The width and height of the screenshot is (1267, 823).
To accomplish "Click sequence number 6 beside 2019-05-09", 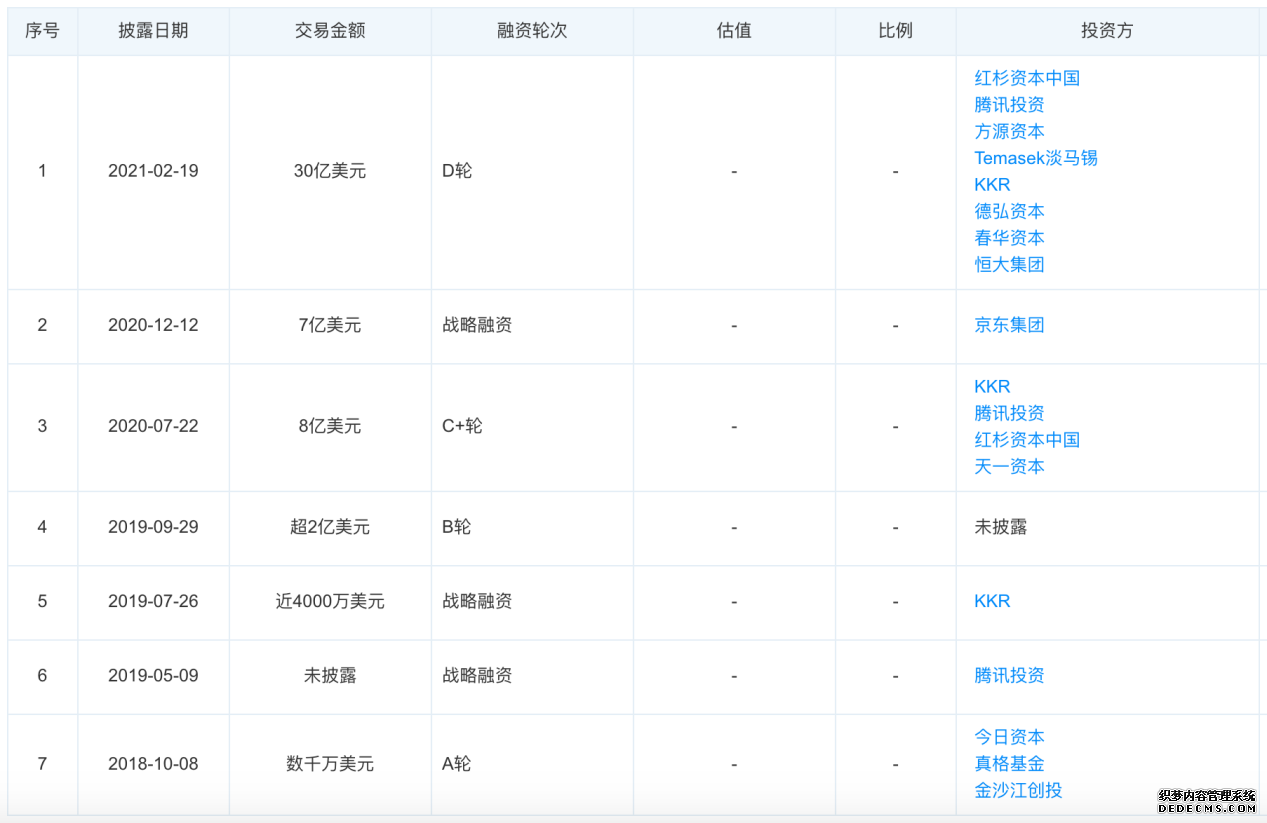I will (x=42, y=675).
